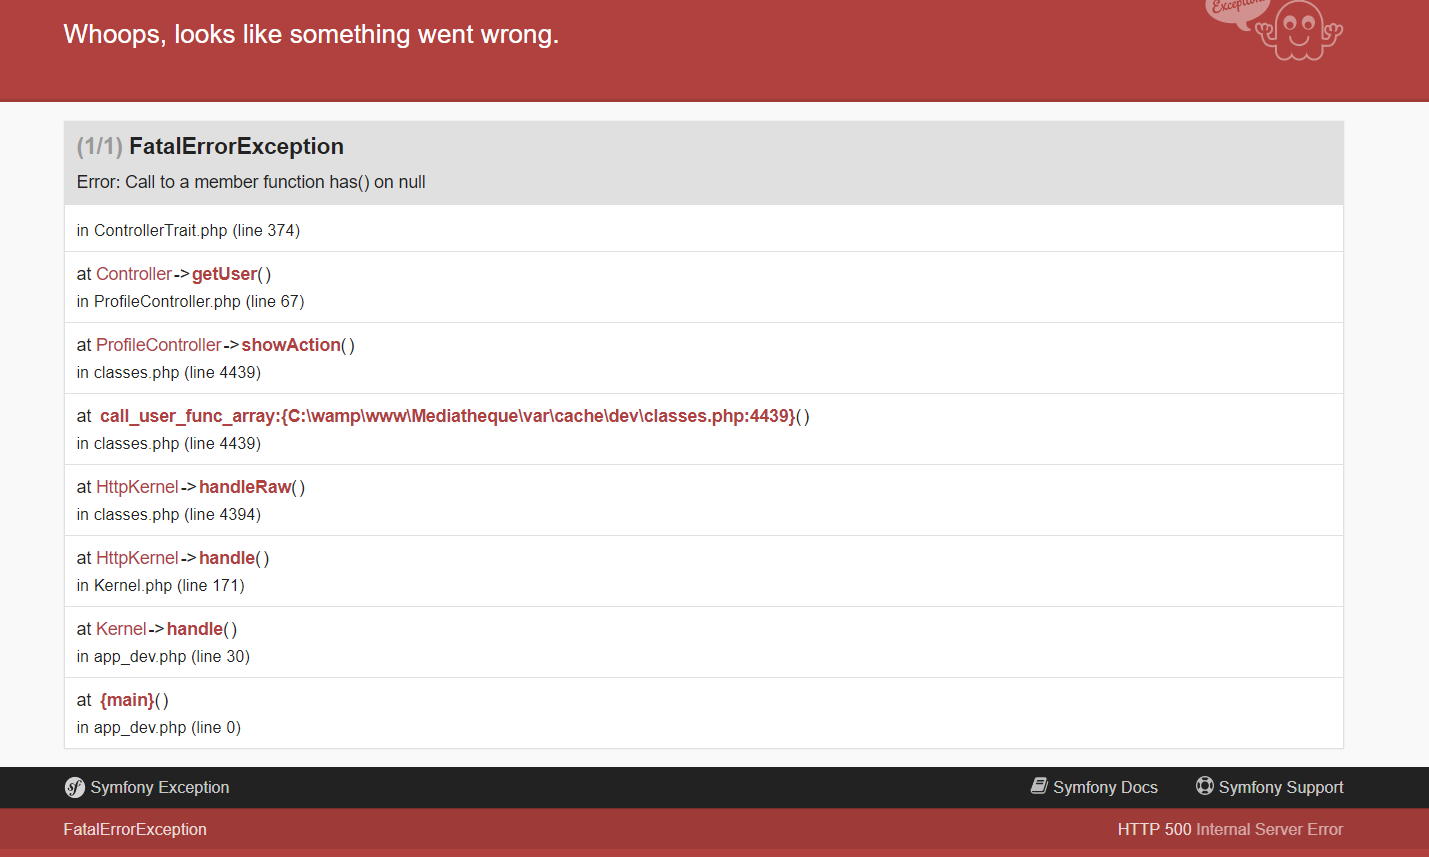The image size is (1429, 857).
Task: Click the Symfony logo icon in footer
Action: [74, 787]
